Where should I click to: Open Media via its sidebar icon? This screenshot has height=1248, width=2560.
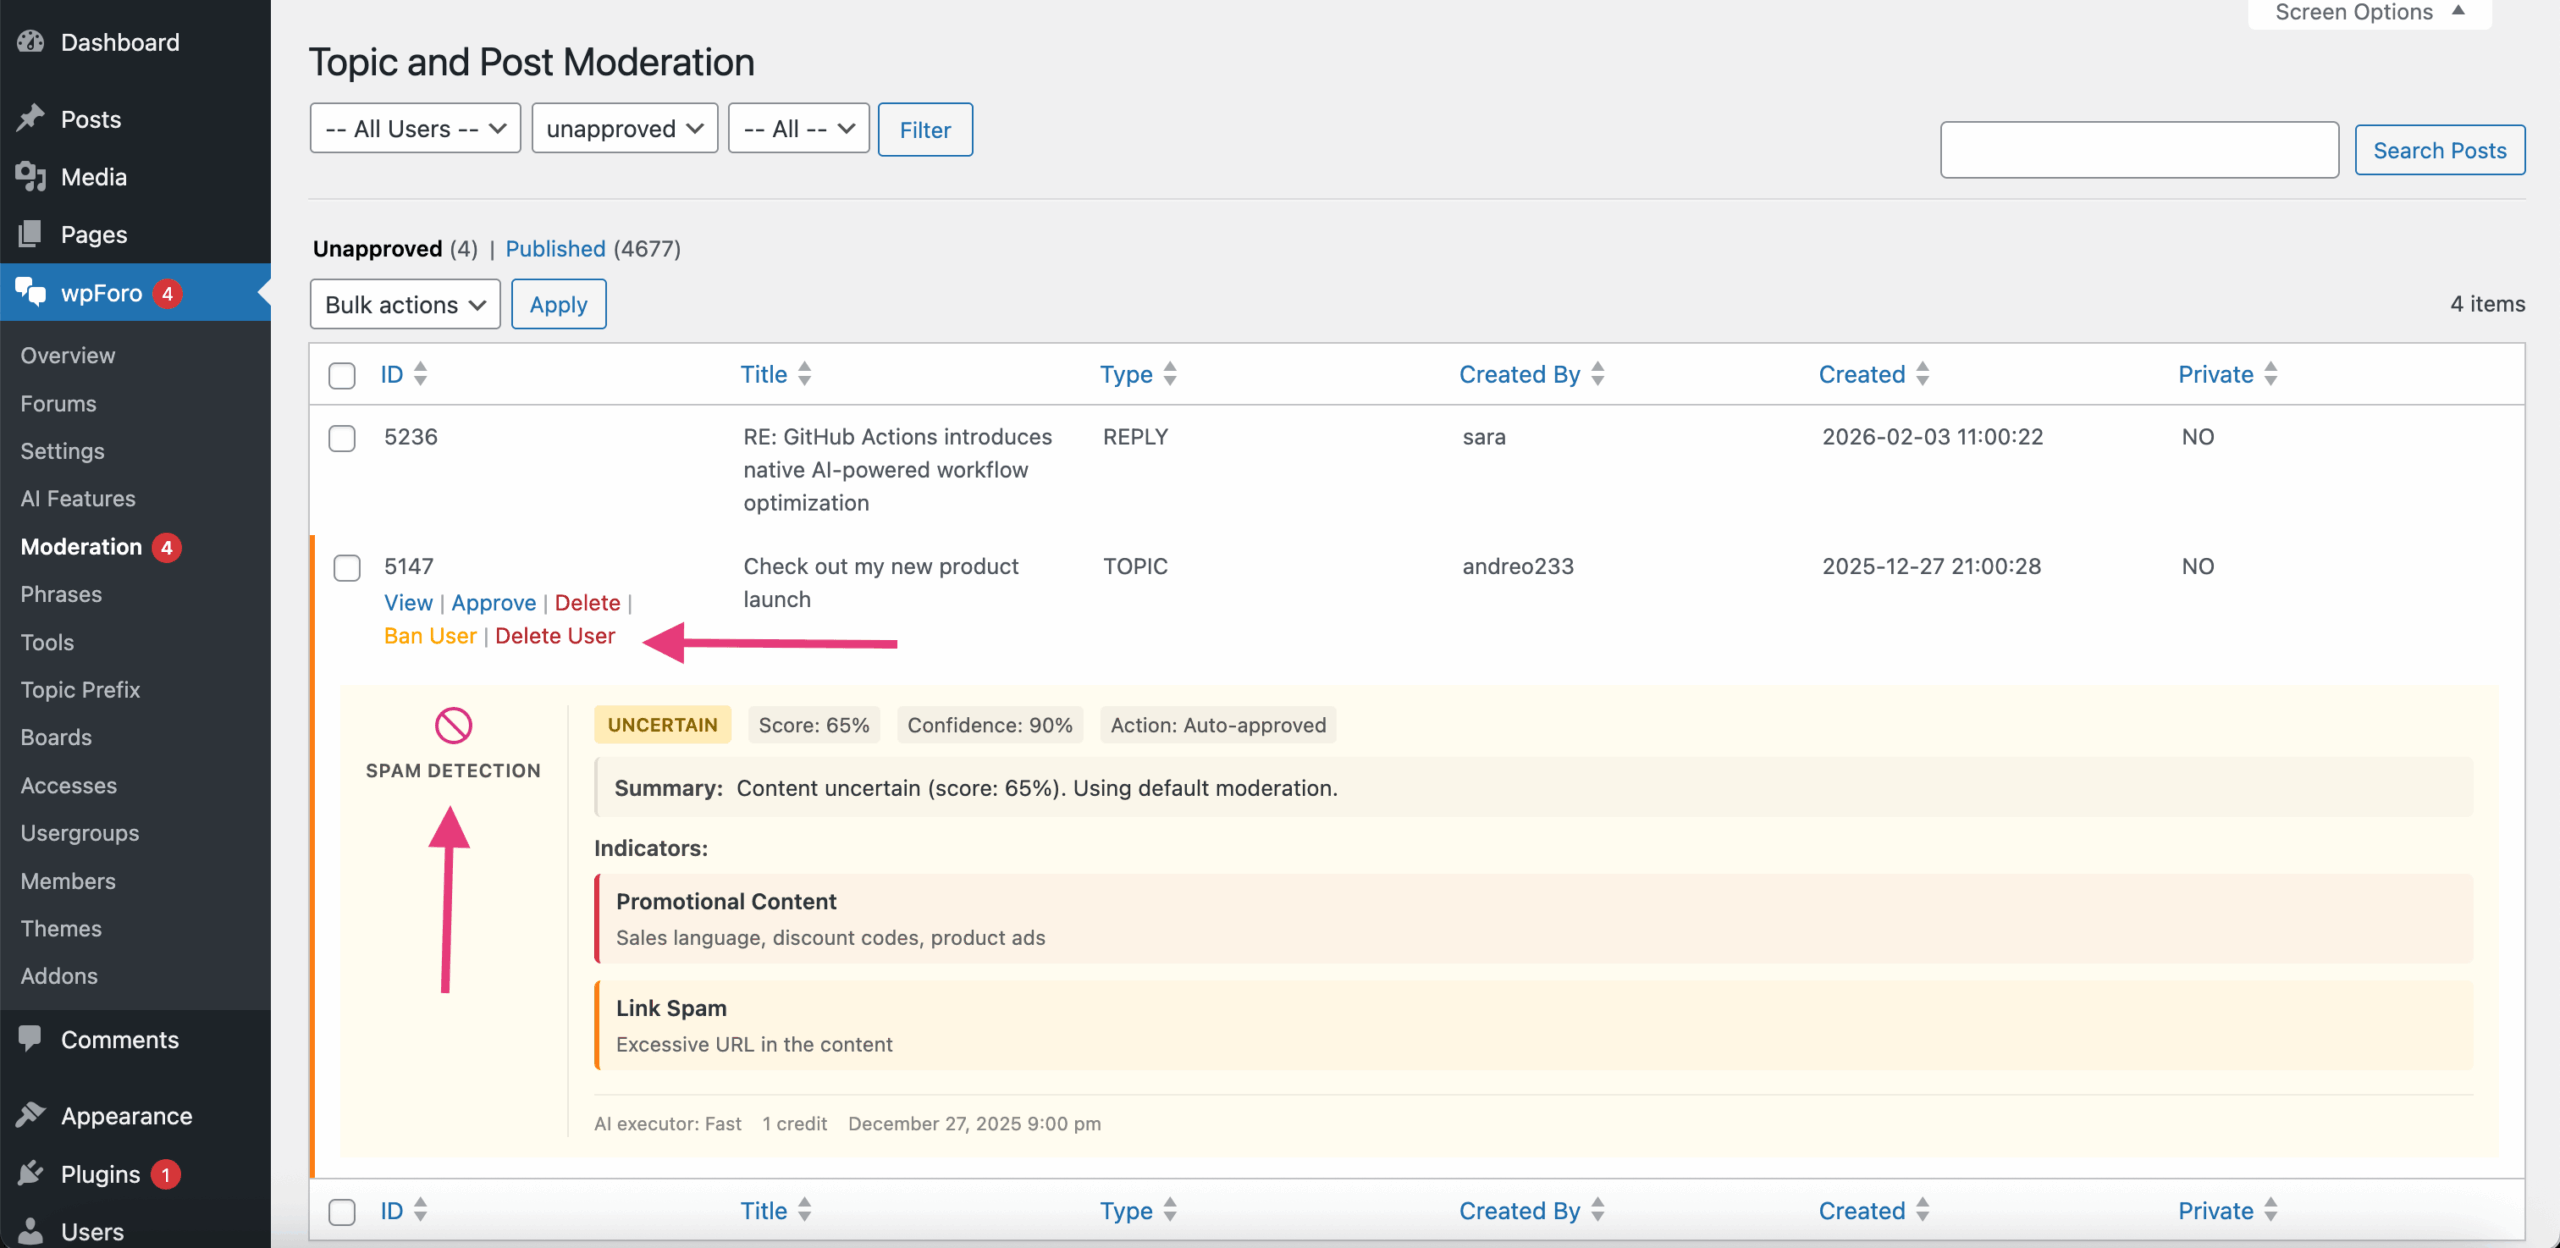31,176
